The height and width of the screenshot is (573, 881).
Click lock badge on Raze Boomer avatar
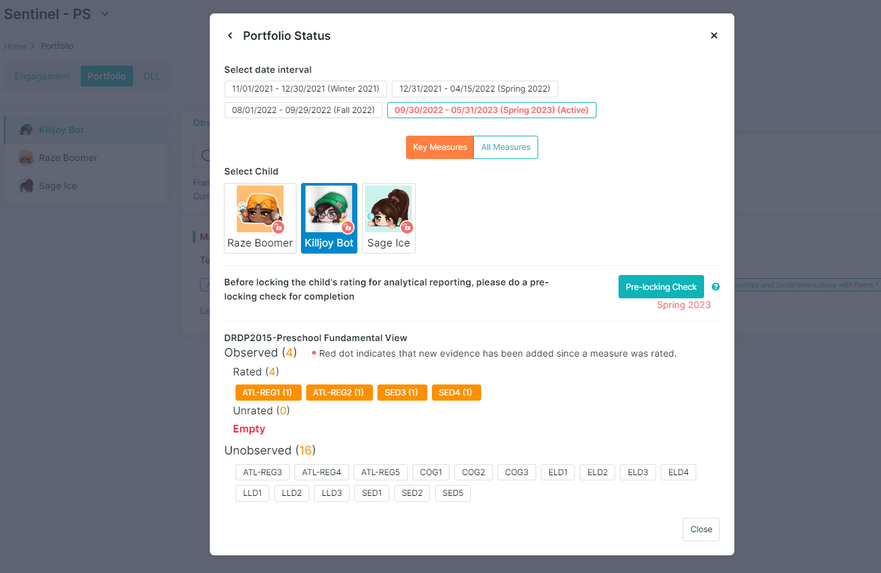278,228
